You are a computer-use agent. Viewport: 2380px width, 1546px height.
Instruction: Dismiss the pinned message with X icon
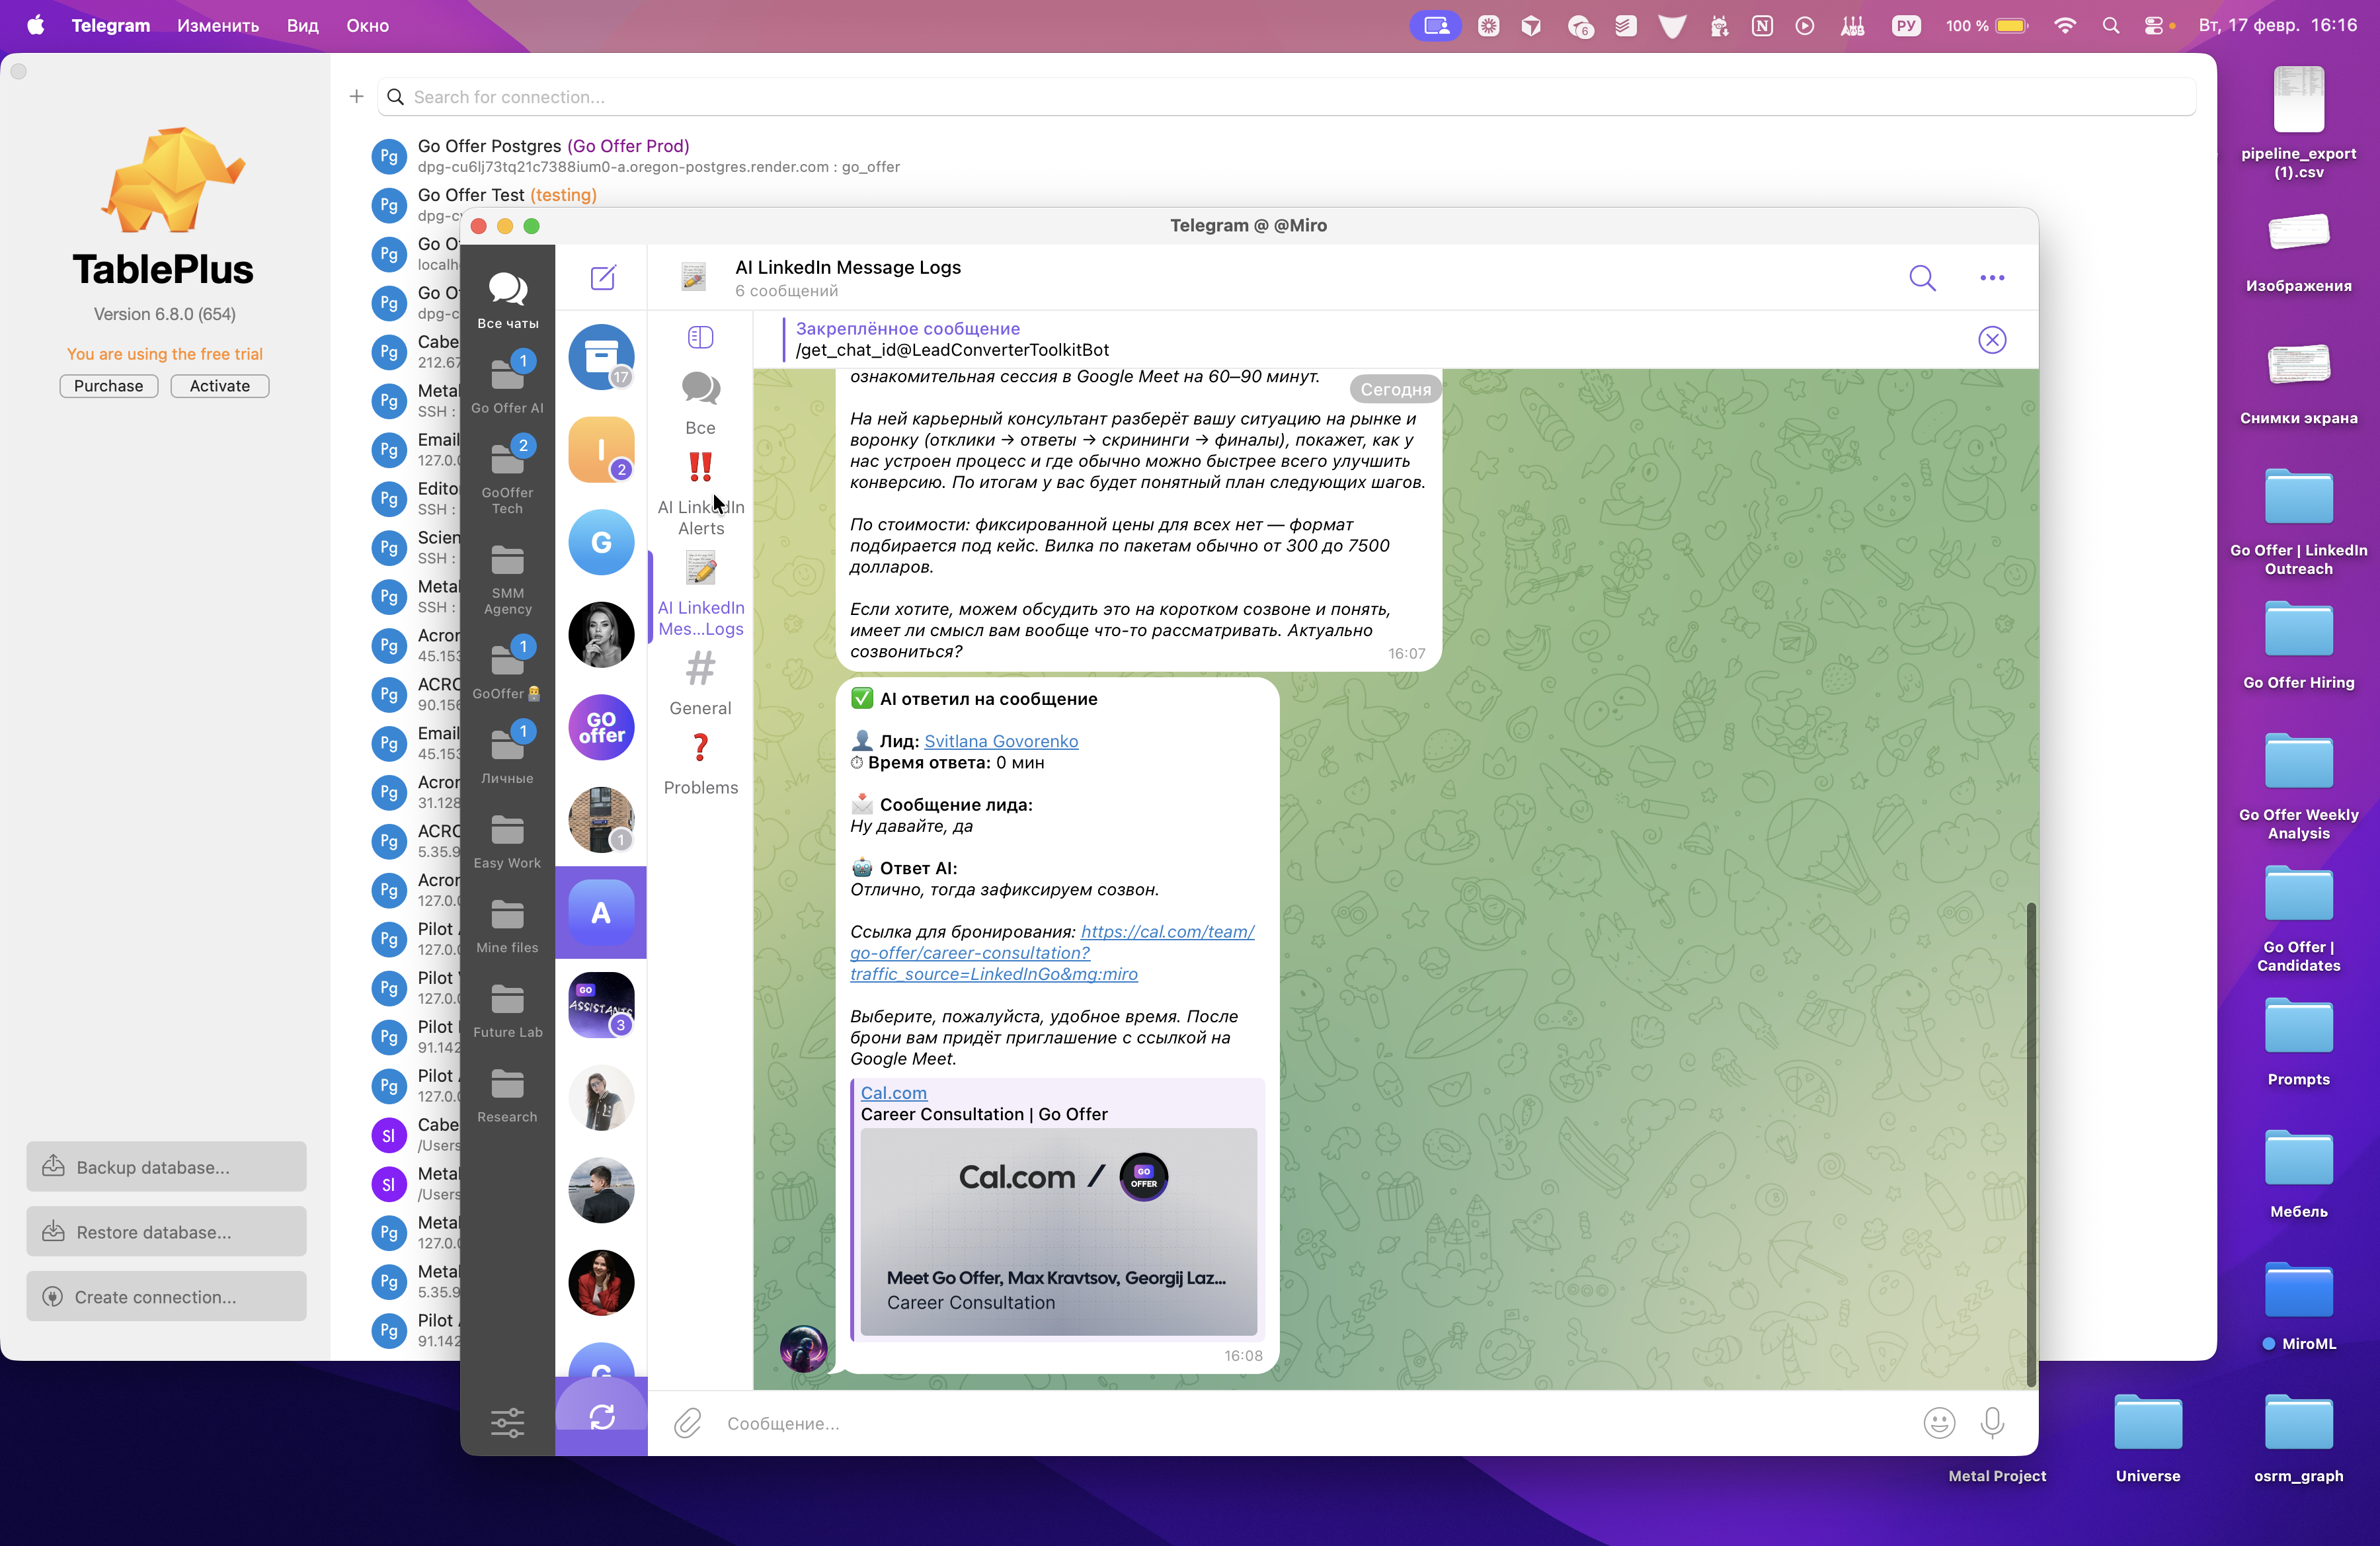(x=1991, y=340)
